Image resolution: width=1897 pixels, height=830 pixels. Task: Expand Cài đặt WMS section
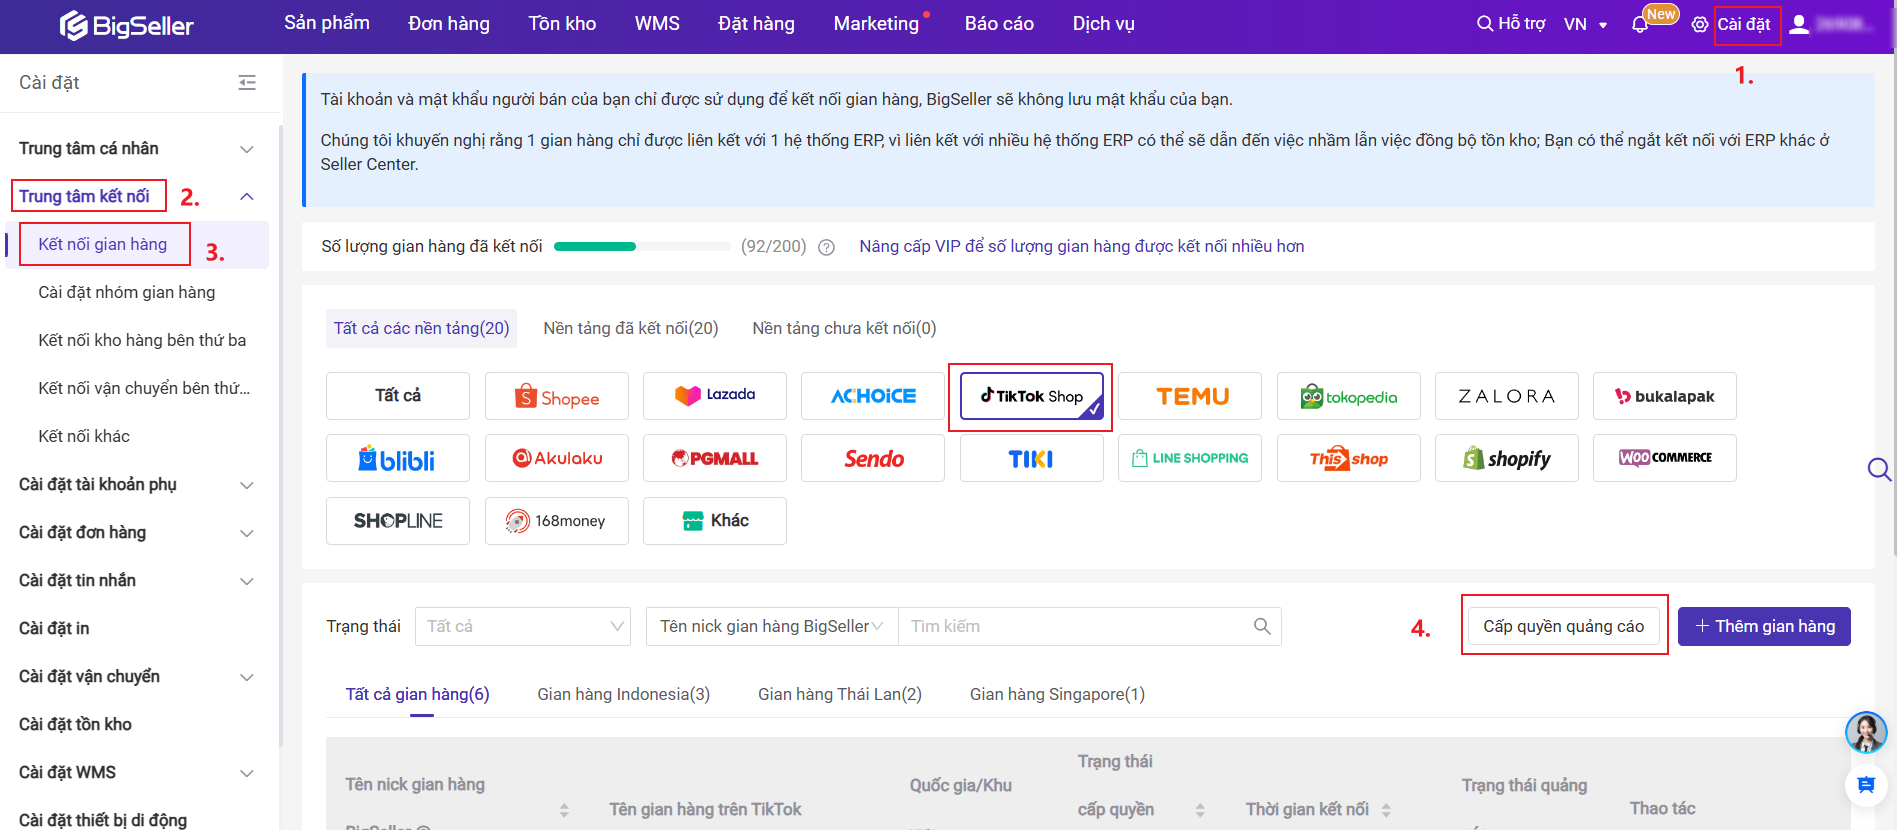tap(247, 773)
